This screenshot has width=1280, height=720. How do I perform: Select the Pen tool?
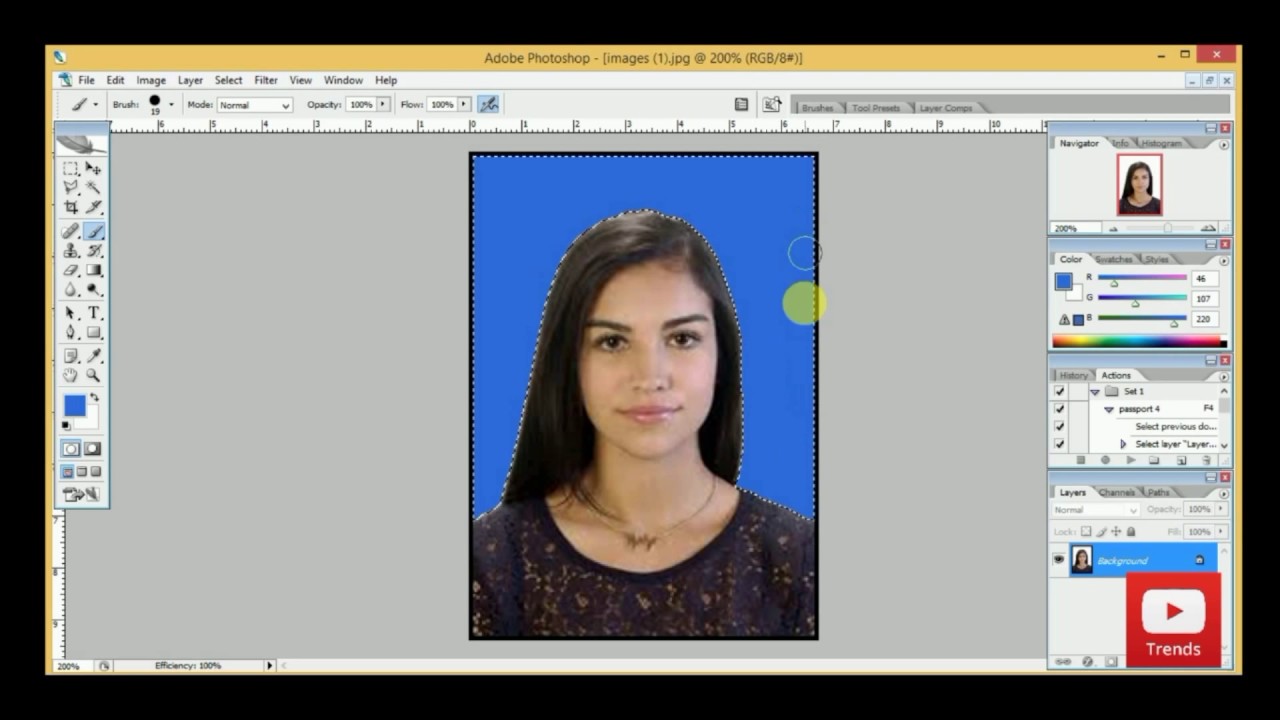71,332
